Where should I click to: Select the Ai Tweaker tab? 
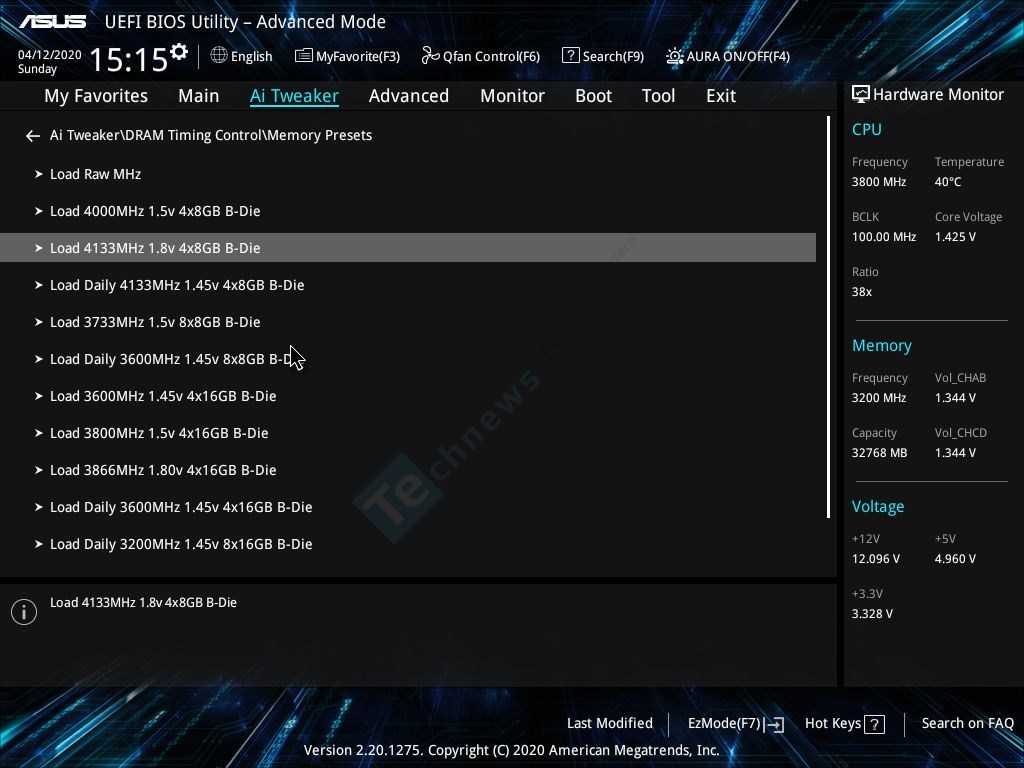click(294, 96)
